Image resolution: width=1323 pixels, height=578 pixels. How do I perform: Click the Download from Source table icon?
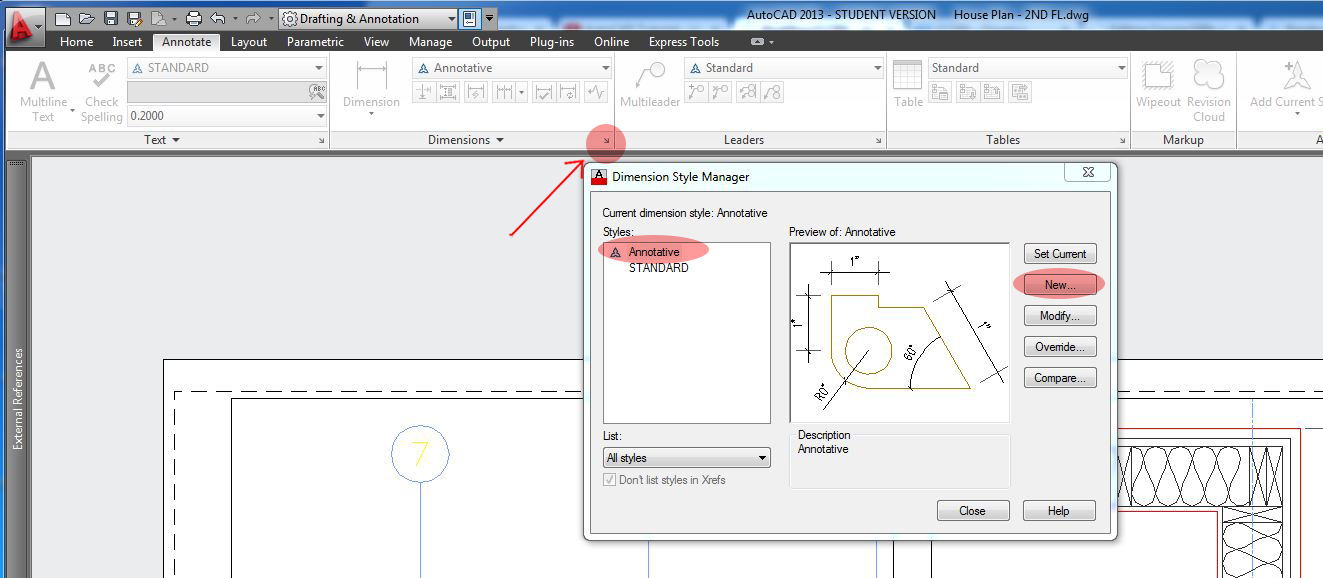click(967, 92)
